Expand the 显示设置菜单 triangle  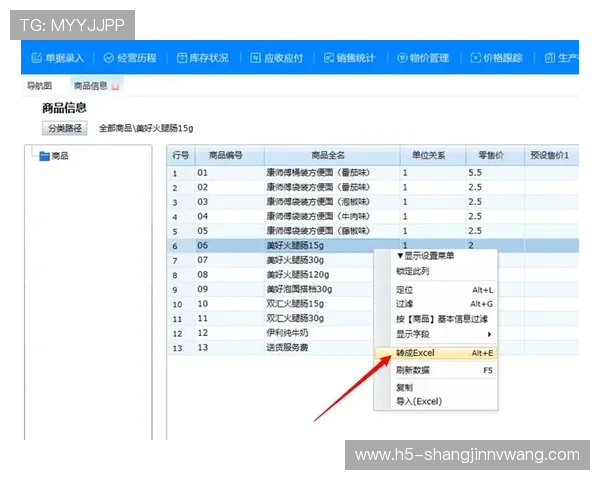point(400,256)
